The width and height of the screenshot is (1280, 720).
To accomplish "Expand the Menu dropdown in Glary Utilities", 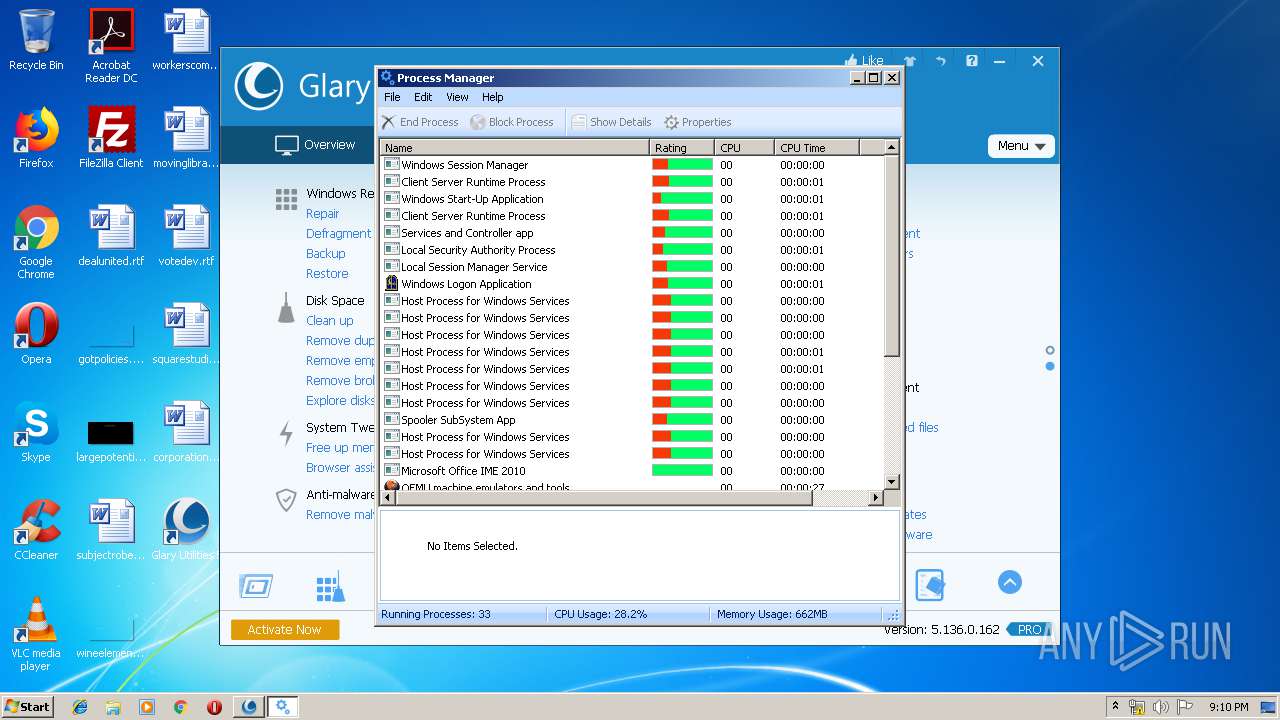I will pyautogui.click(x=1021, y=146).
